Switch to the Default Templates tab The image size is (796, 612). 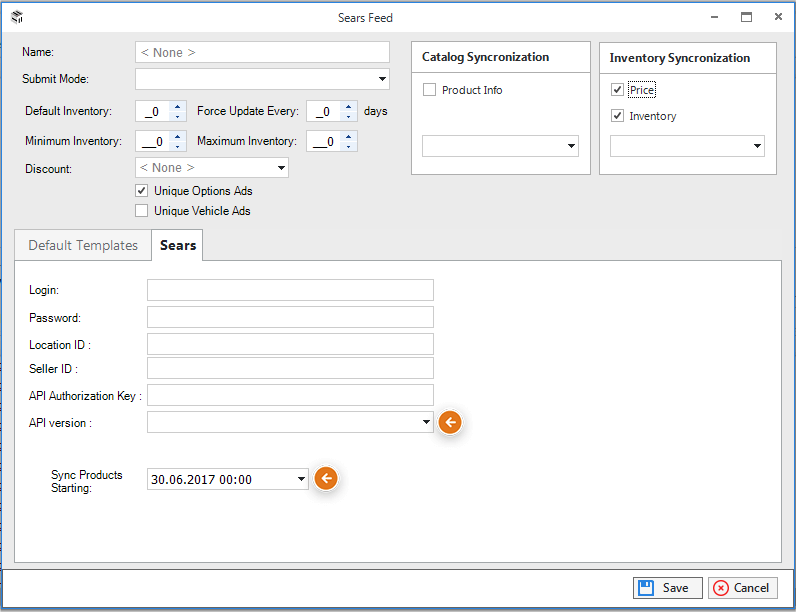pyautogui.click(x=83, y=246)
